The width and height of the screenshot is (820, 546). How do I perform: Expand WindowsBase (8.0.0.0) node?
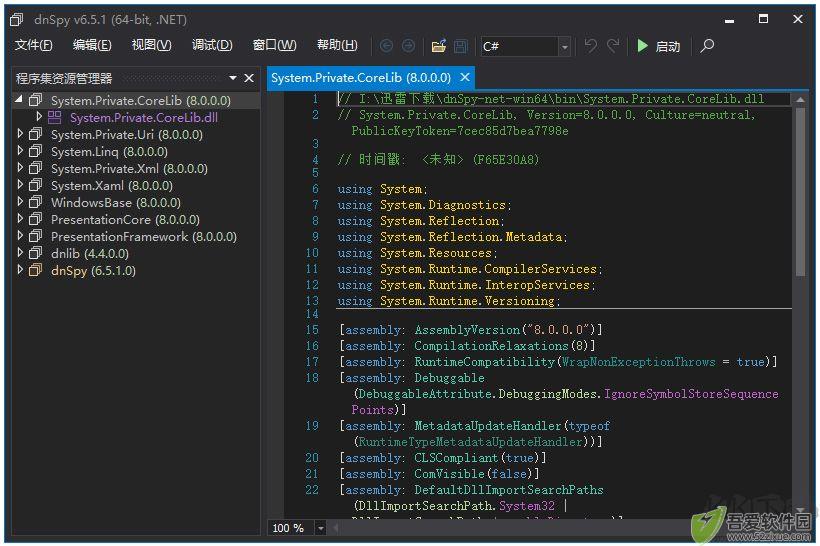coord(20,202)
